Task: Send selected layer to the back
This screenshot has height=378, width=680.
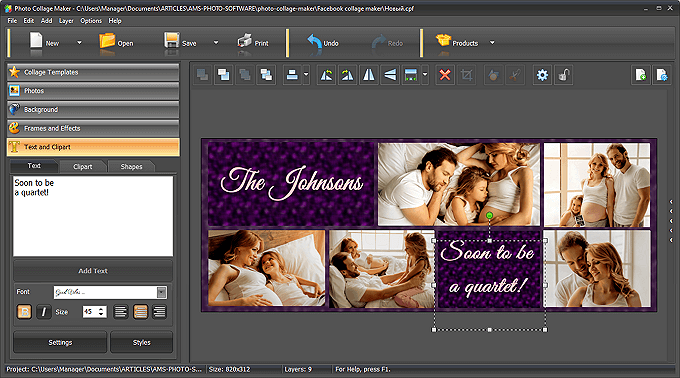Action: pos(203,75)
